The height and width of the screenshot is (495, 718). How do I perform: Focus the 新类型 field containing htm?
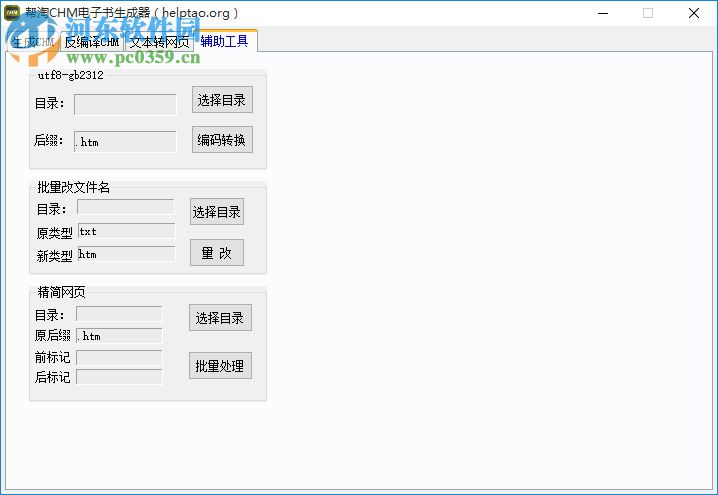point(126,254)
